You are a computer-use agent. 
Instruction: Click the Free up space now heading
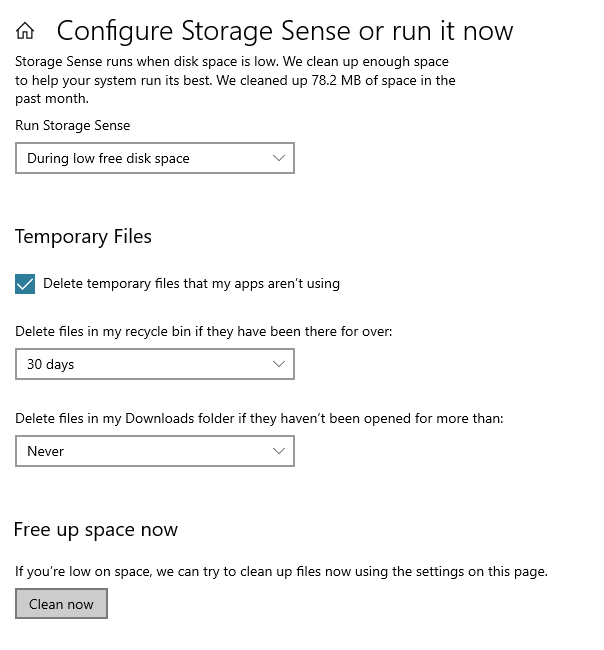point(96,530)
